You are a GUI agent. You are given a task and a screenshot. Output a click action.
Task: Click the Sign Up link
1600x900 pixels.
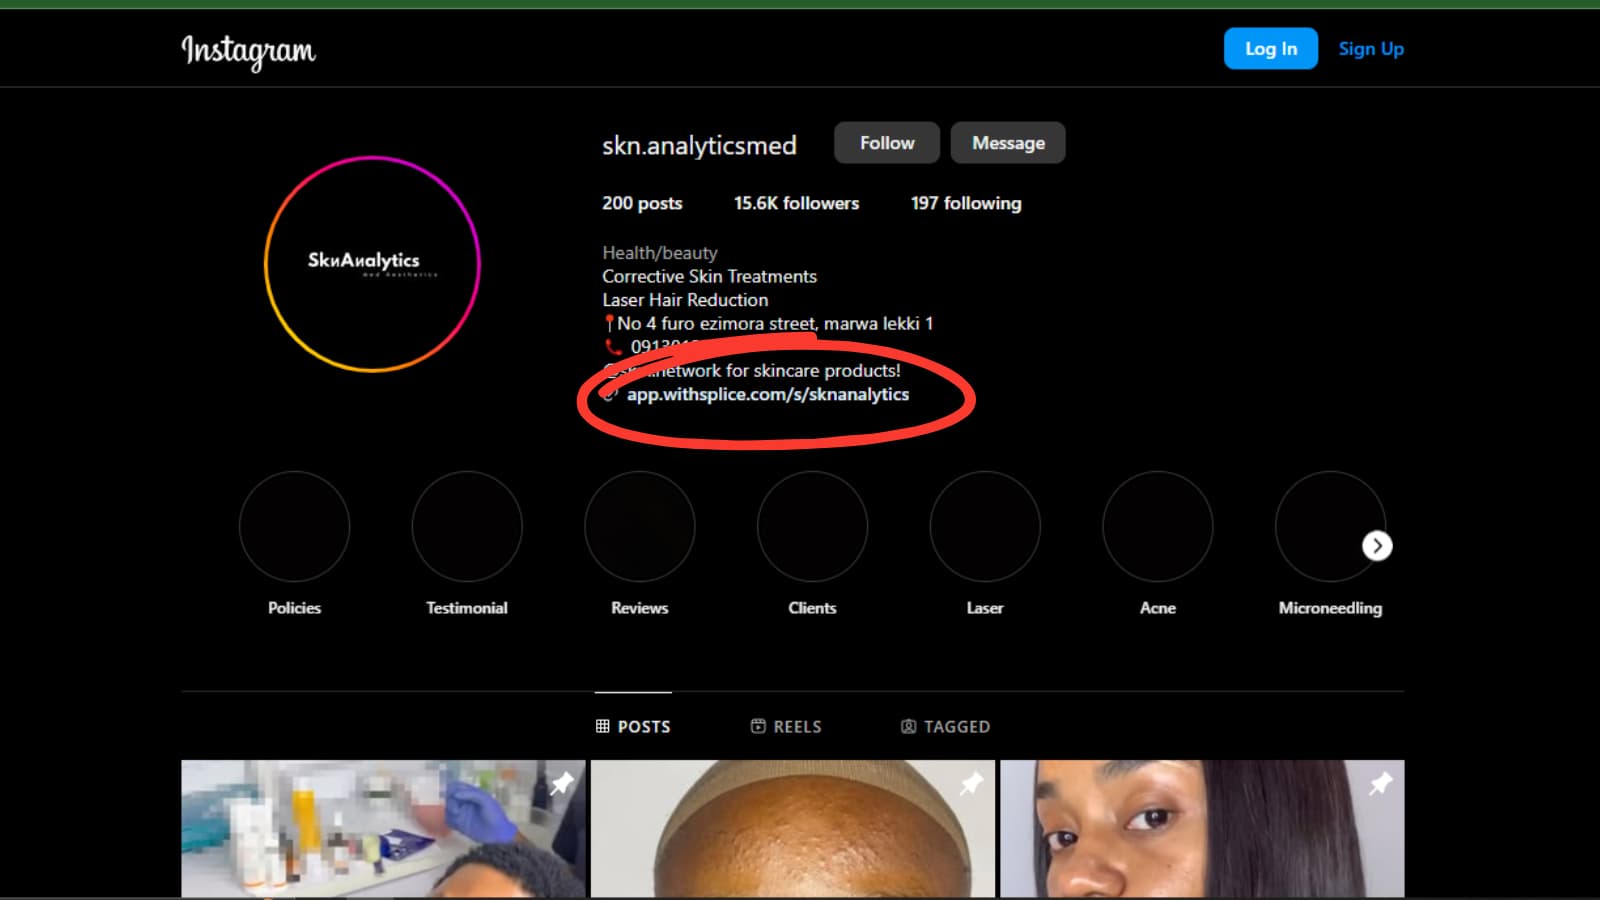[1371, 49]
